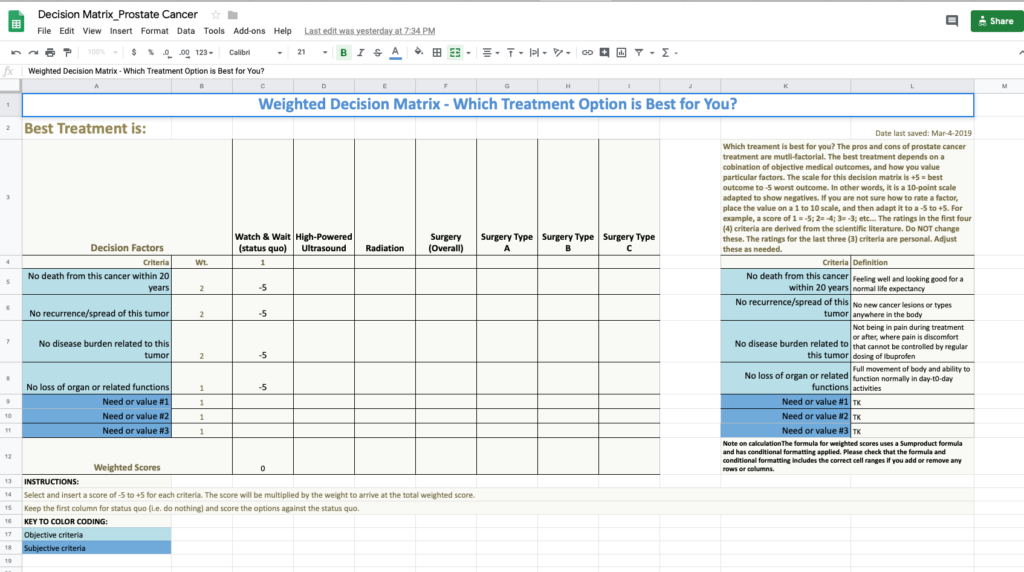1024x572 pixels.
Task: Open the Add-ons menu
Action: [x=249, y=31]
